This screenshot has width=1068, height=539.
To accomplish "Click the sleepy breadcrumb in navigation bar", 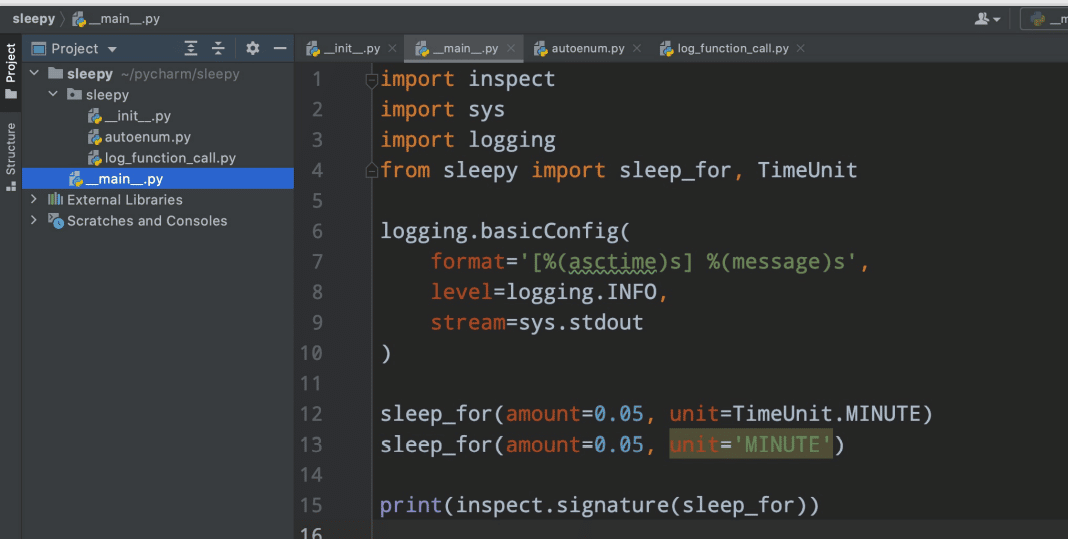I will coord(33,19).
